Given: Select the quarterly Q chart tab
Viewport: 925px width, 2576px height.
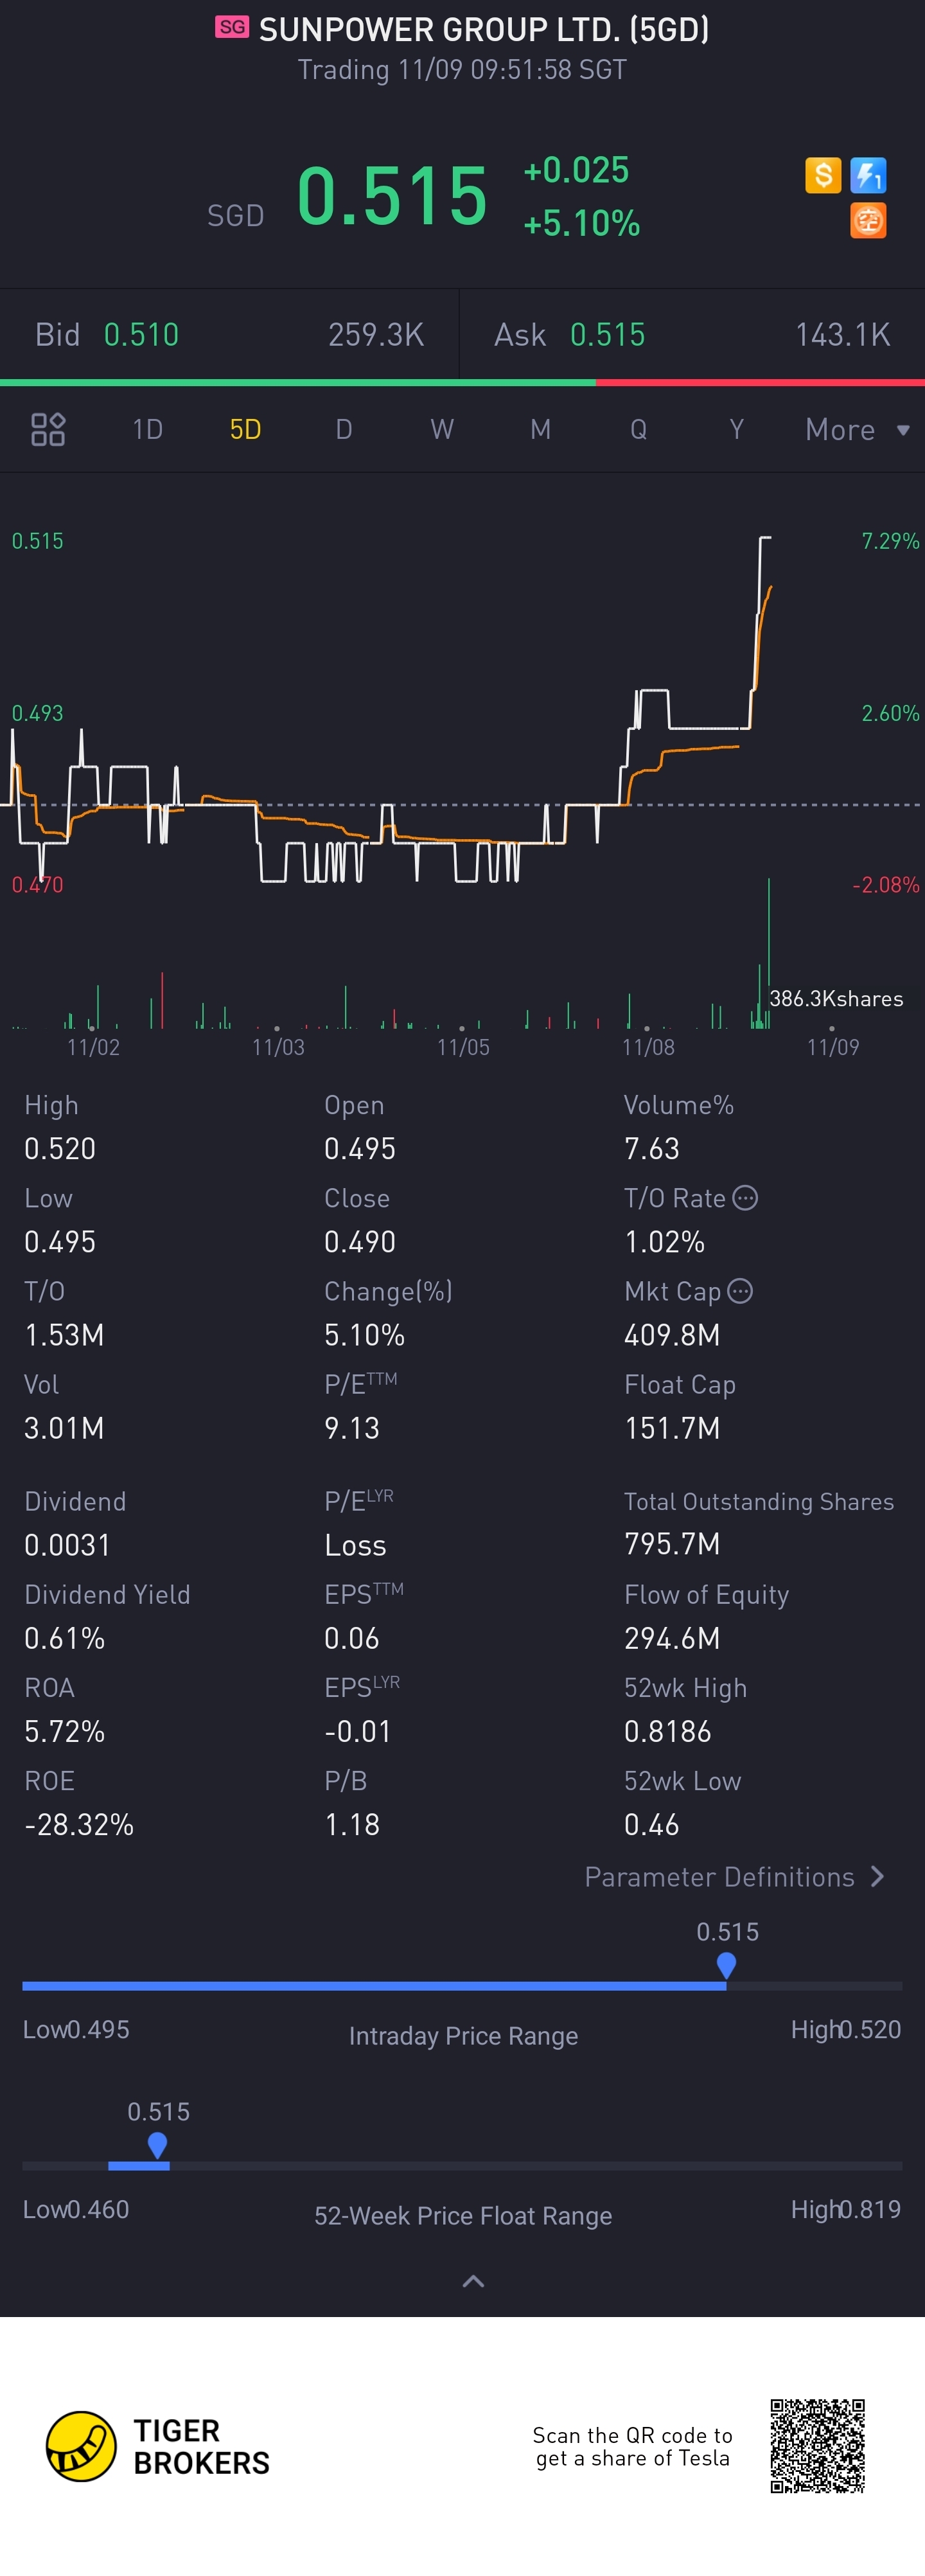Looking at the screenshot, I should (638, 429).
